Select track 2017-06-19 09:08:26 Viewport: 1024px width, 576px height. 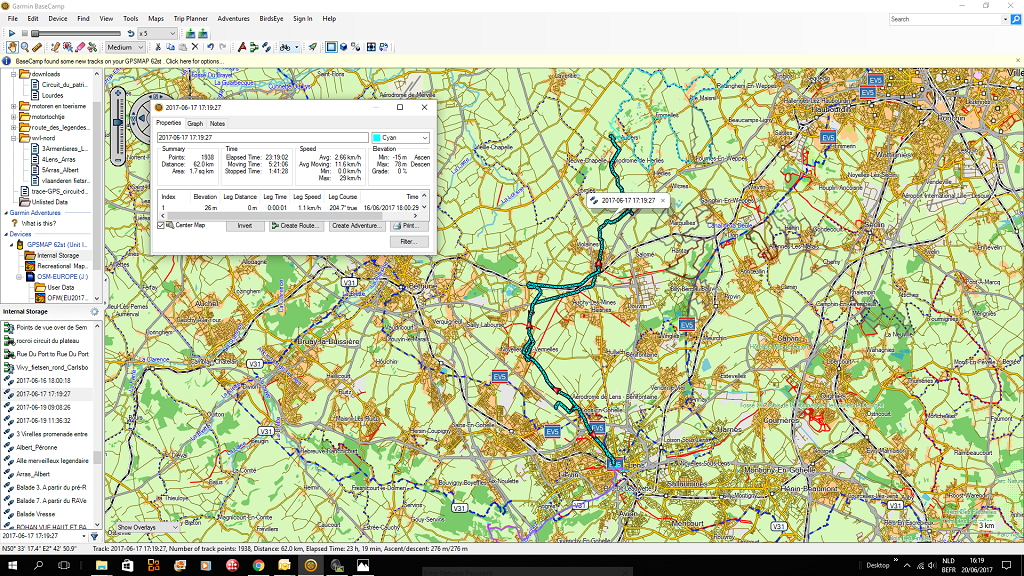(43, 408)
